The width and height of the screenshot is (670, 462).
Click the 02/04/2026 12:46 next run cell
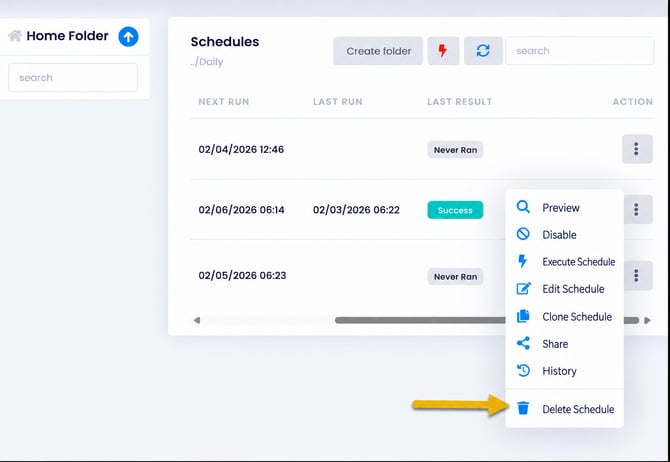click(x=241, y=149)
